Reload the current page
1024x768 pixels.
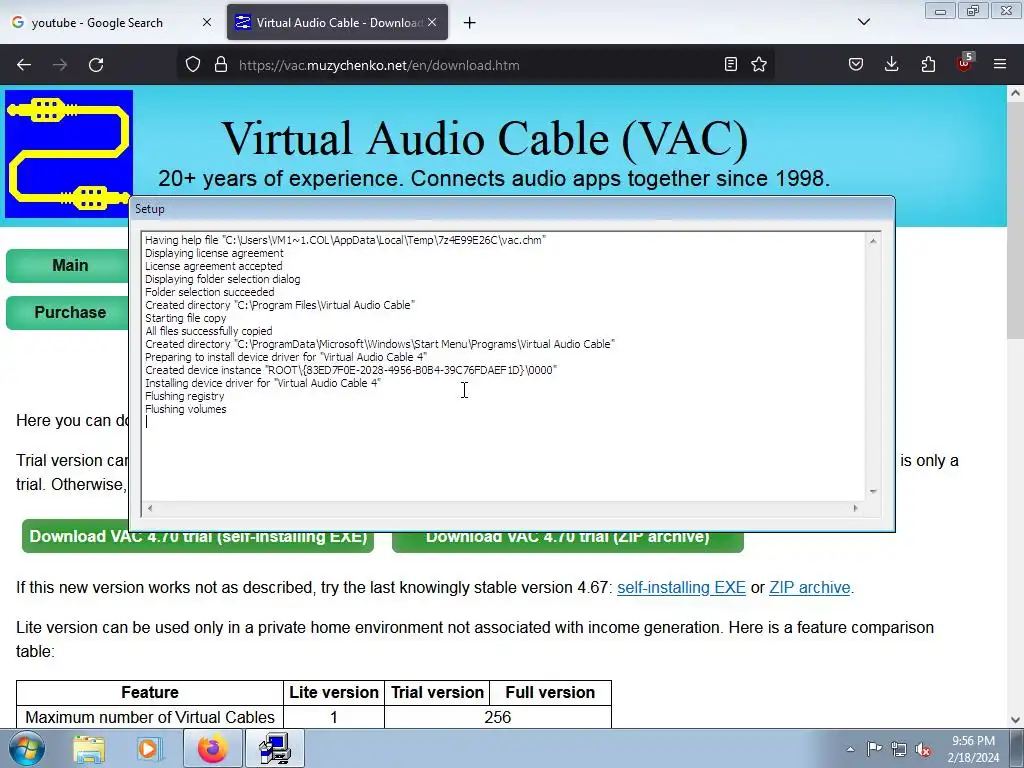point(96,65)
